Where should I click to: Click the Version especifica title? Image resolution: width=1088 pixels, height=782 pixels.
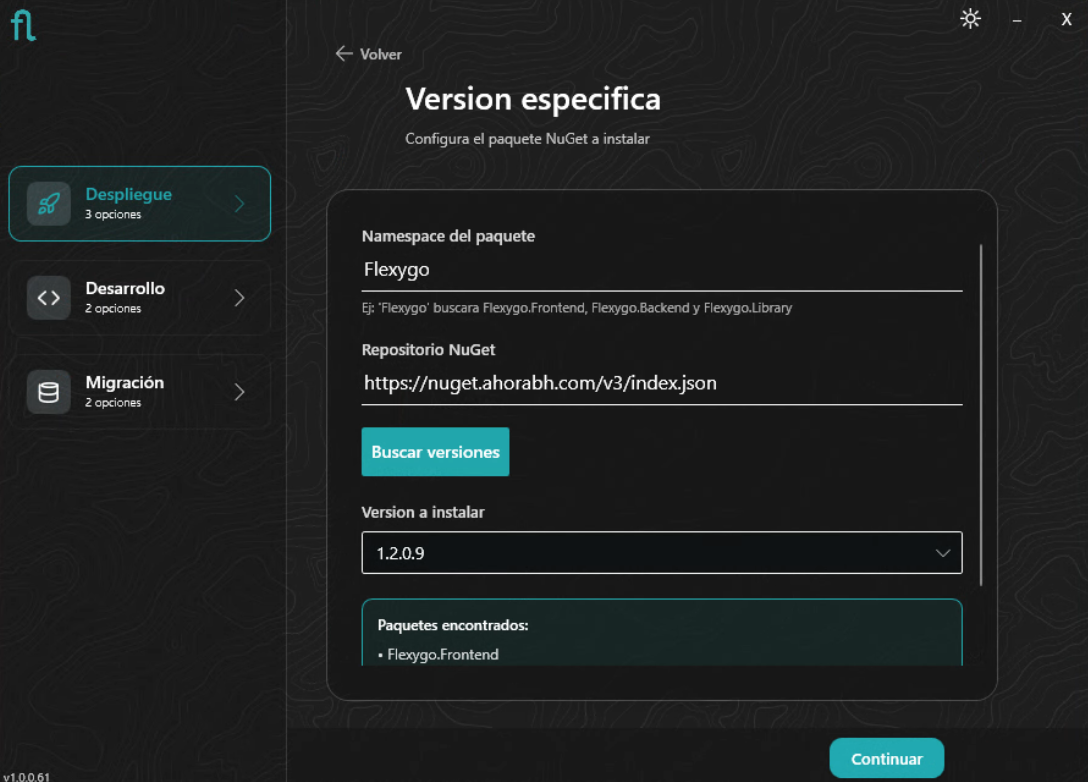(x=533, y=99)
